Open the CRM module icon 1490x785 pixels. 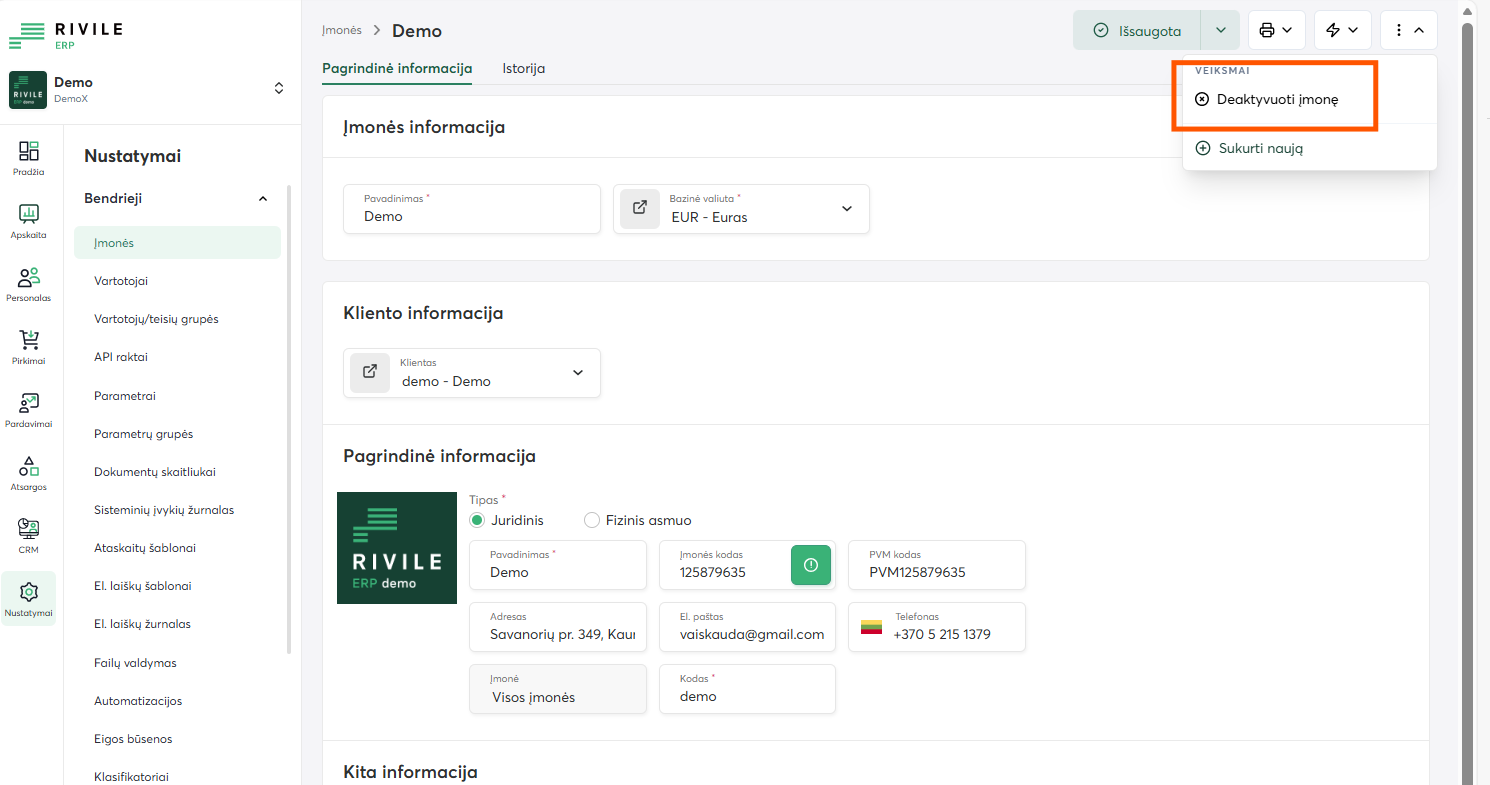click(29, 531)
